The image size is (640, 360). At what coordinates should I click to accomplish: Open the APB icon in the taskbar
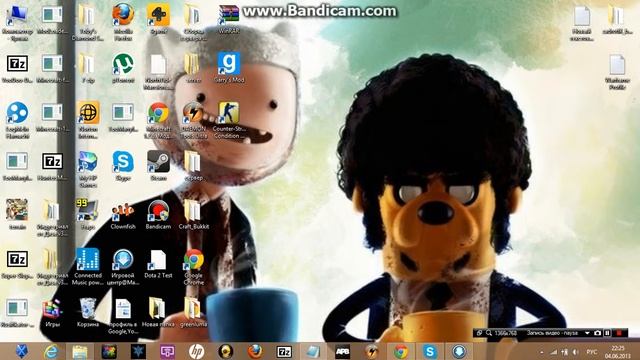click(x=342, y=351)
